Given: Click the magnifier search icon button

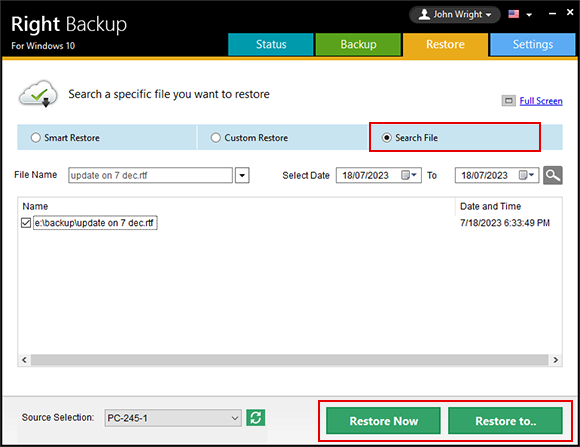Looking at the screenshot, I should (553, 175).
